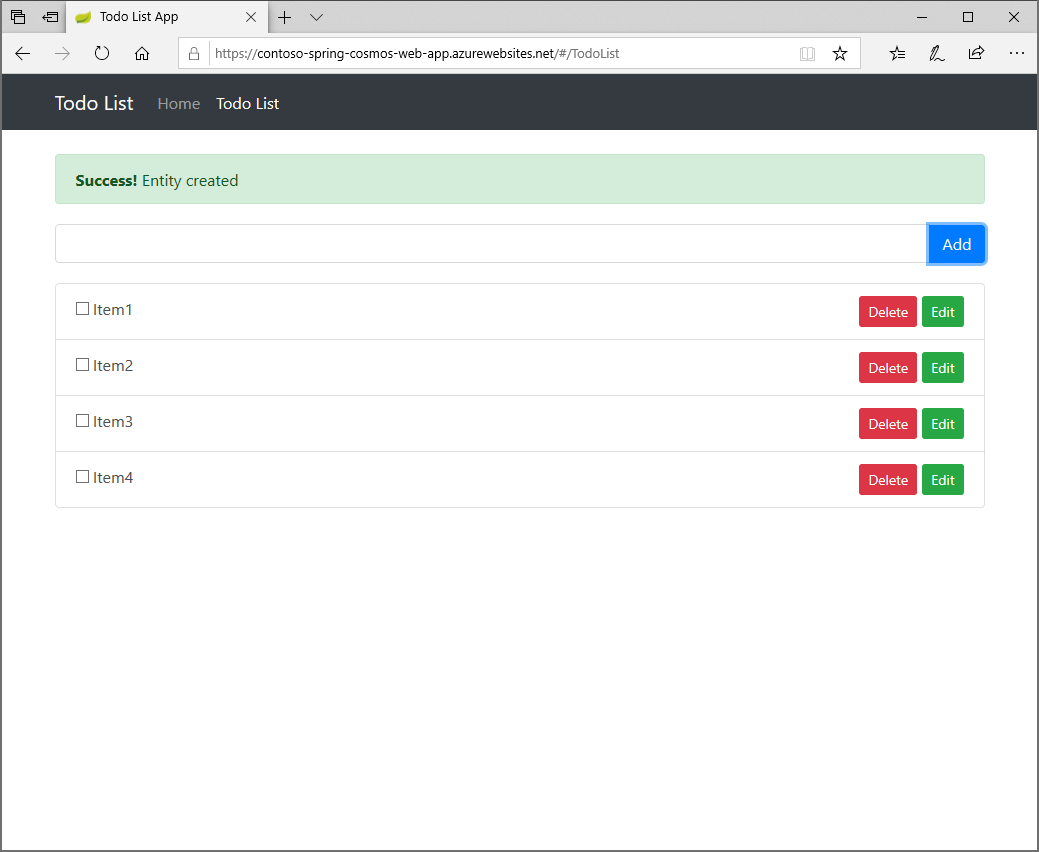Image resolution: width=1039 pixels, height=852 pixels.
Task: Select the Home navigation link
Action: 178,103
